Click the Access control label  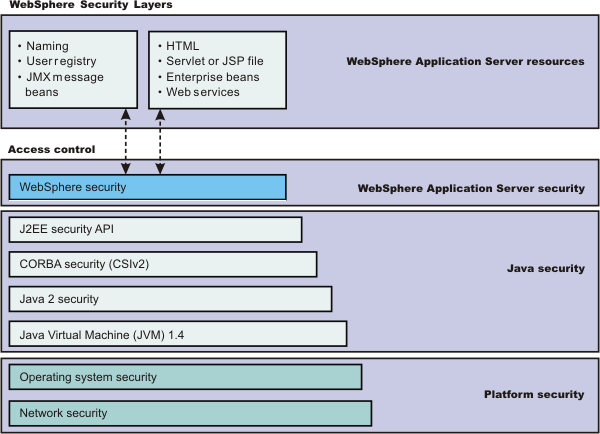[51, 149]
